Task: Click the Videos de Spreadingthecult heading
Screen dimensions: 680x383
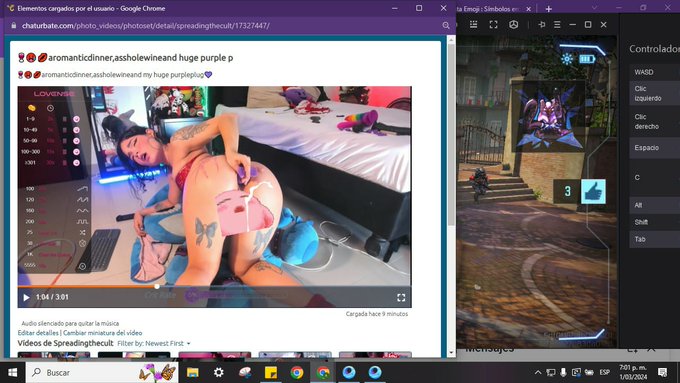Action: (x=65, y=343)
